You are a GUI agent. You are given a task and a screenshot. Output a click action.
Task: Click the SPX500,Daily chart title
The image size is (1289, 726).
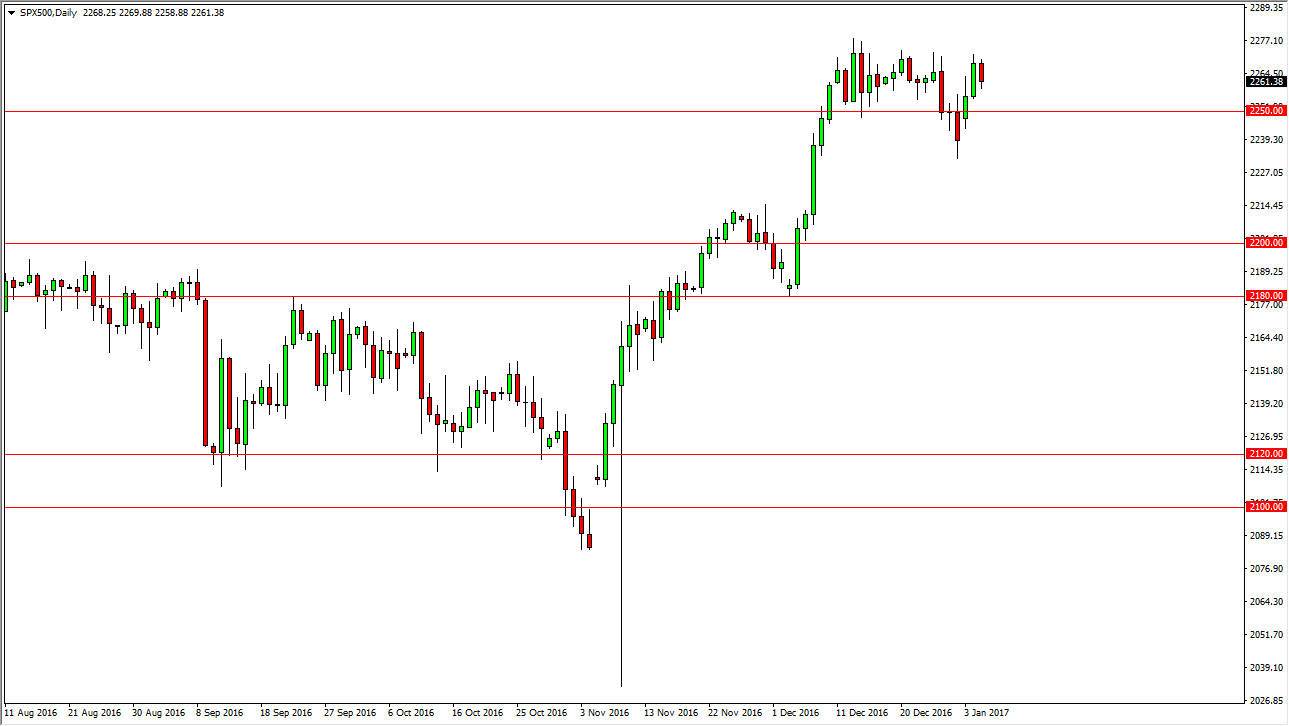click(50, 13)
